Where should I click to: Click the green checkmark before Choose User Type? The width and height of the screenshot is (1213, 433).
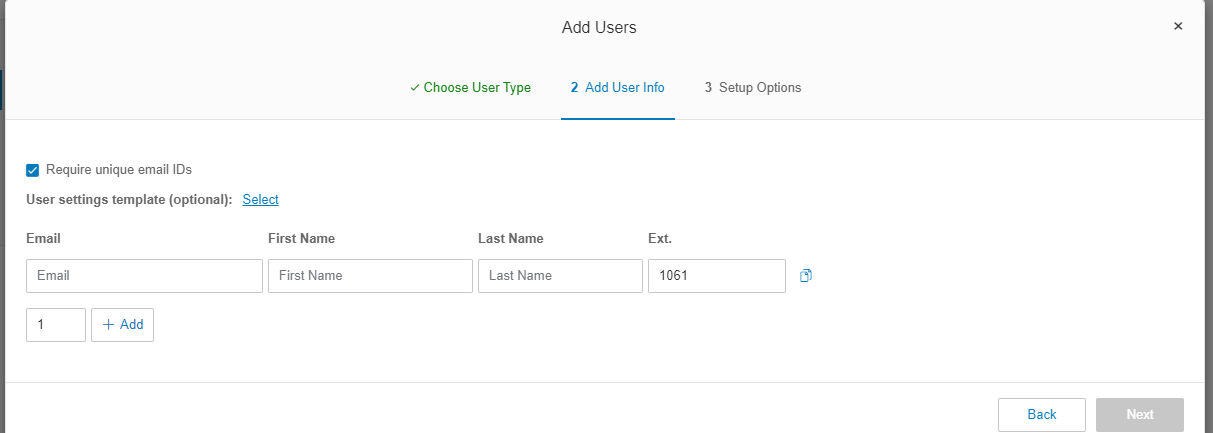(x=414, y=88)
